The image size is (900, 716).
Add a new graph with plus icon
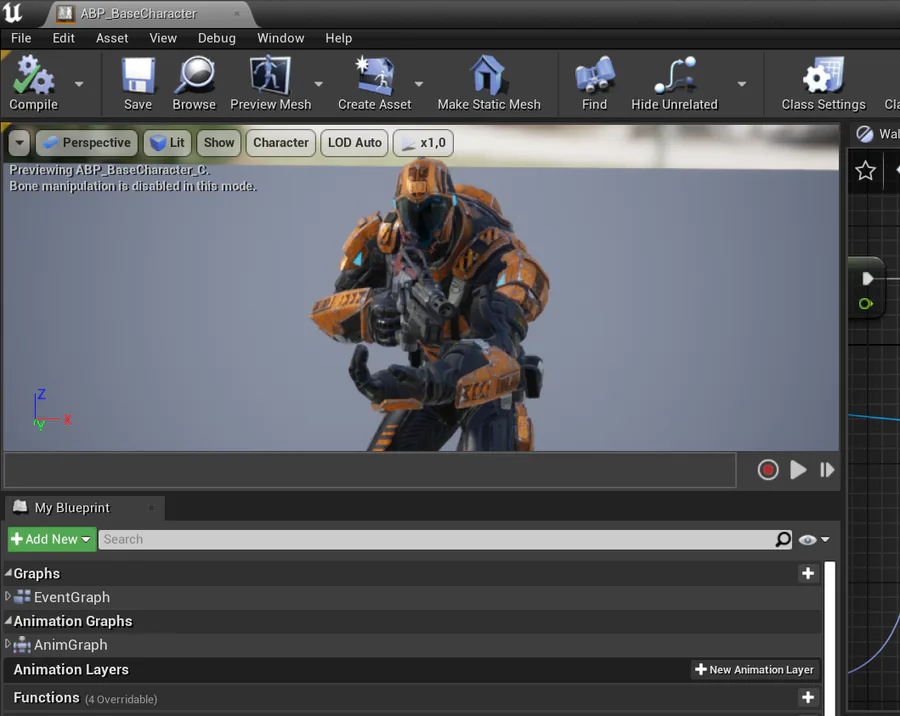tap(808, 573)
